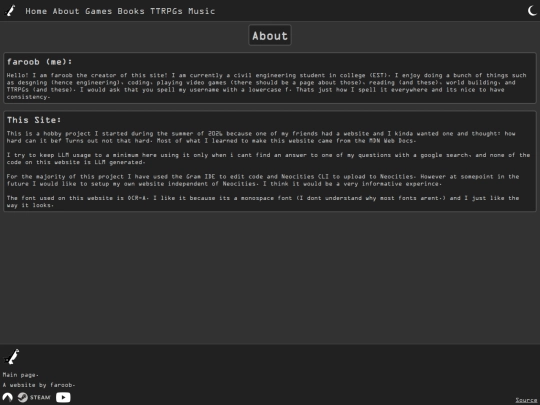Click the intro paragraph beginning "Hello! I am faroob"

[x=267, y=86]
